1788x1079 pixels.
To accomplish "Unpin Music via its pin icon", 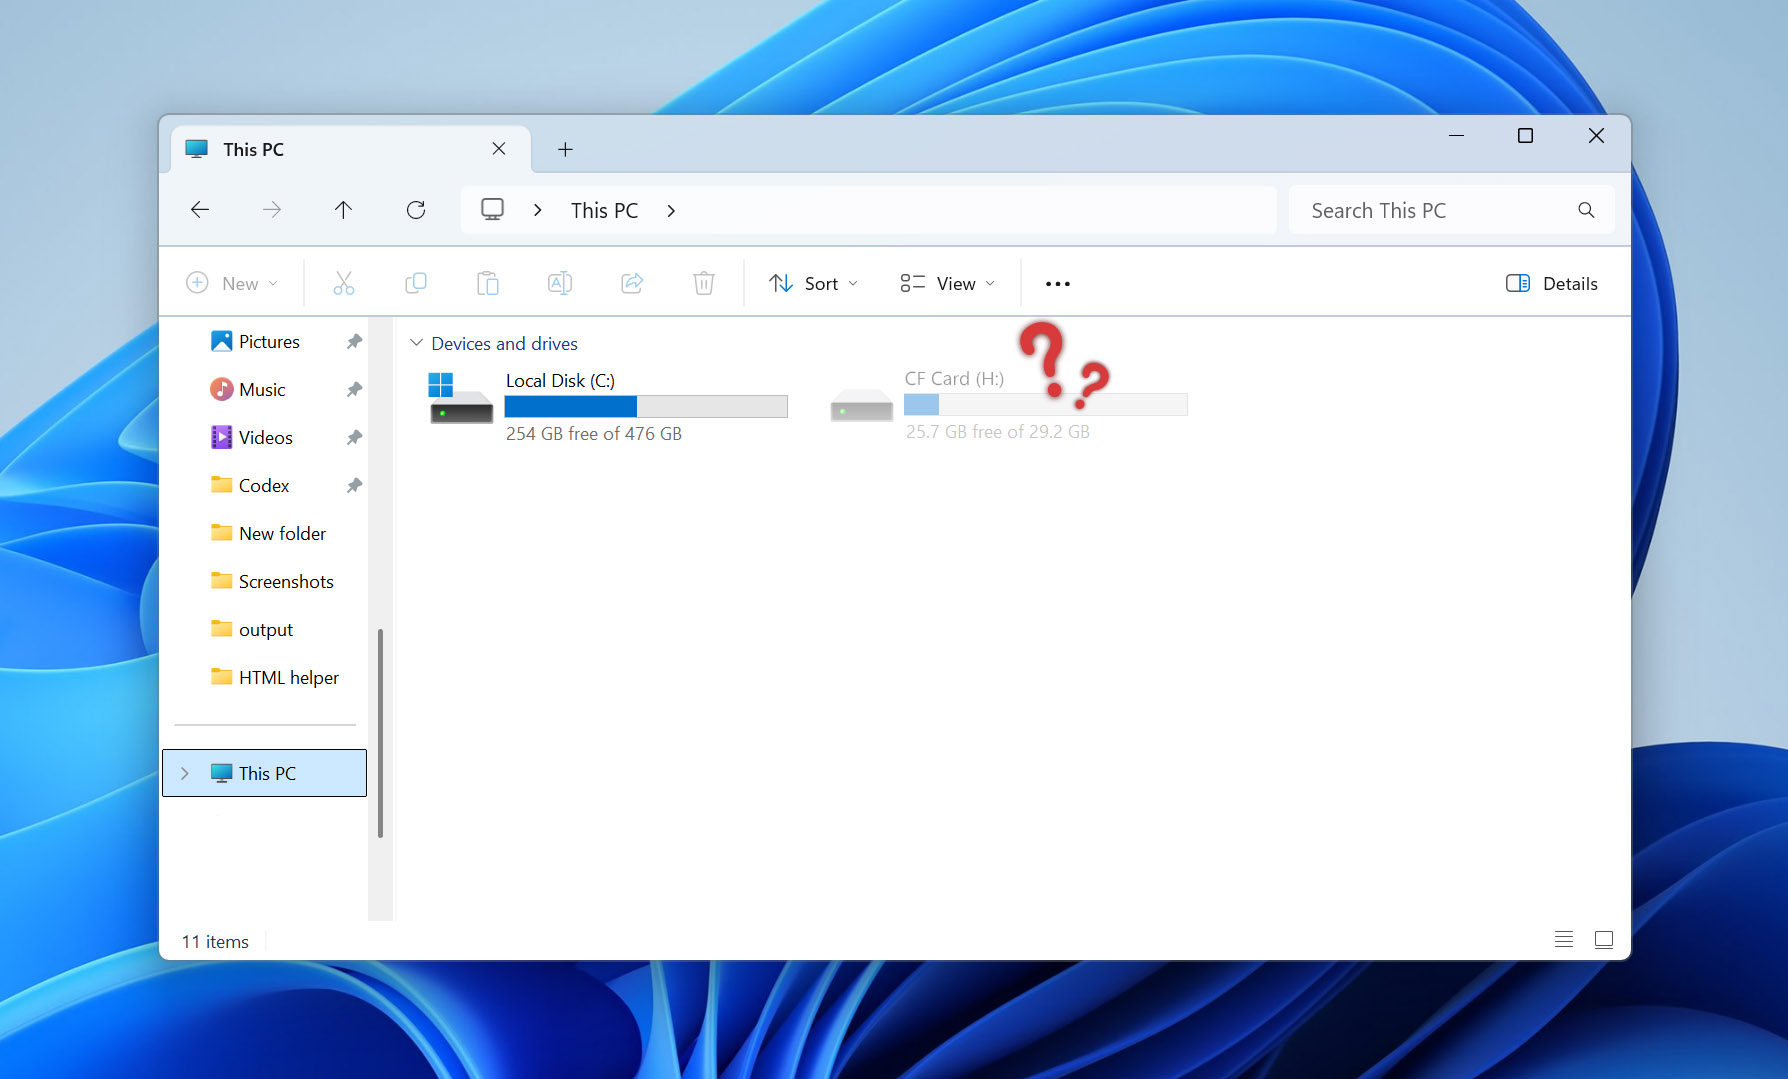I will [354, 390].
